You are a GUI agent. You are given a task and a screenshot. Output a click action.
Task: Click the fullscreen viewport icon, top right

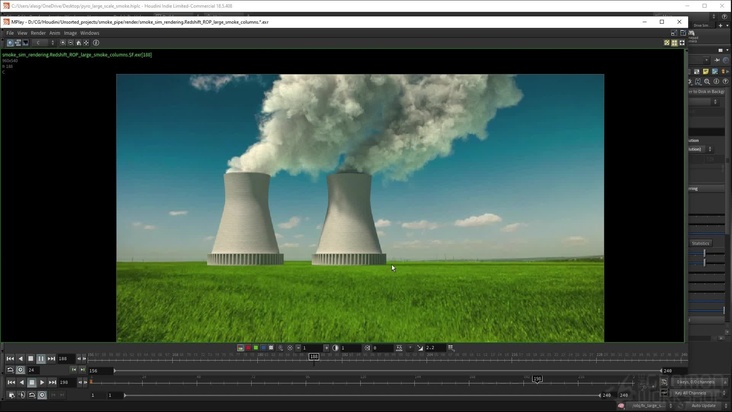pyautogui.click(x=682, y=43)
